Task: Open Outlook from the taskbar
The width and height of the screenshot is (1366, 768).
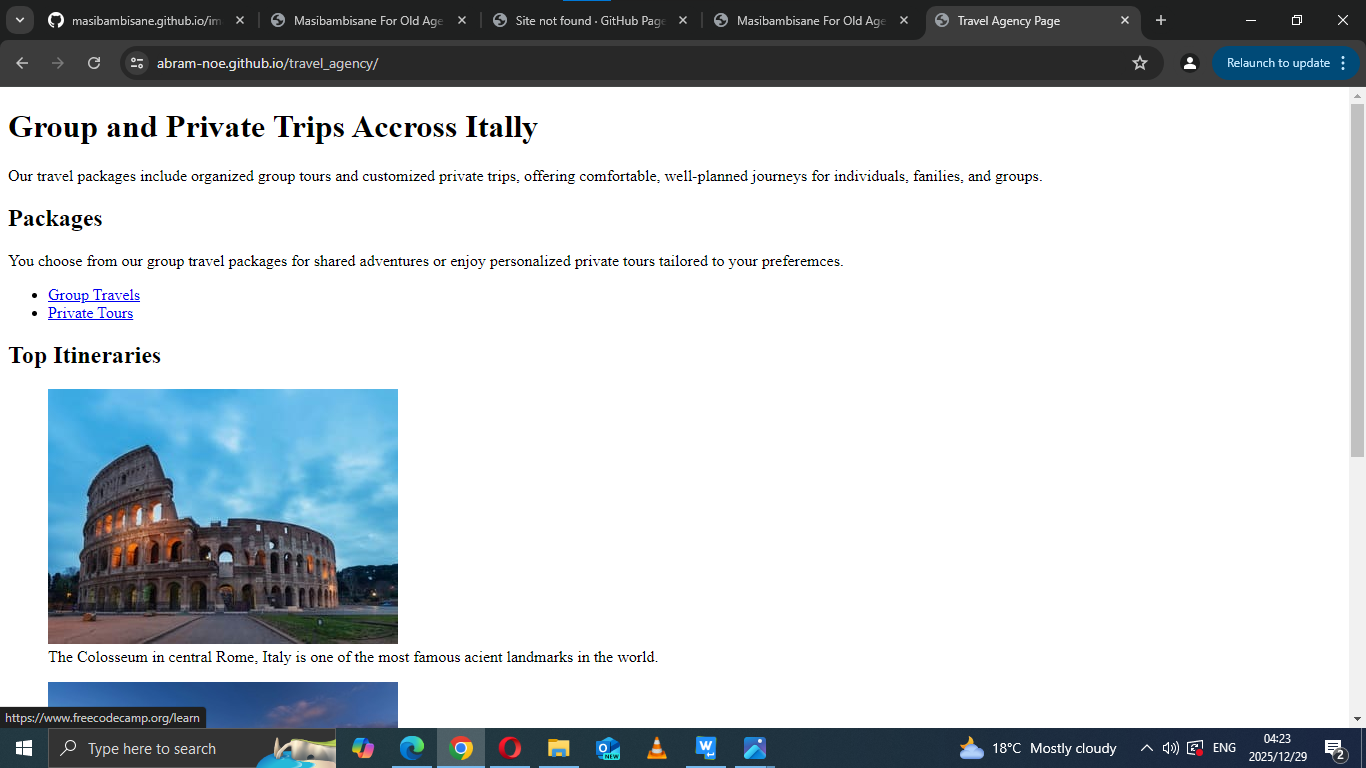Action: click(608, 748)
